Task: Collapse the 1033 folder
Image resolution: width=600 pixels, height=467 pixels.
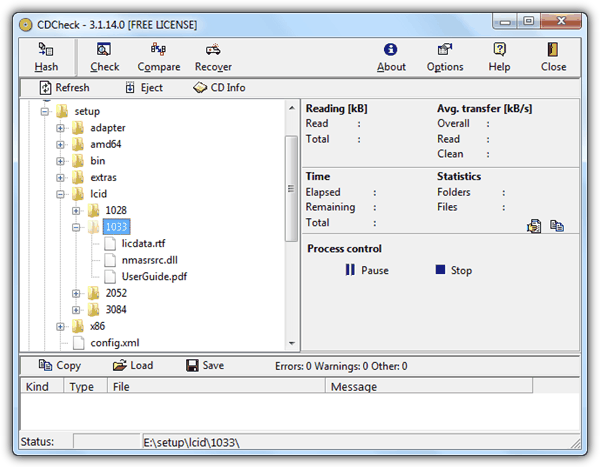Action: click(76, 227)
